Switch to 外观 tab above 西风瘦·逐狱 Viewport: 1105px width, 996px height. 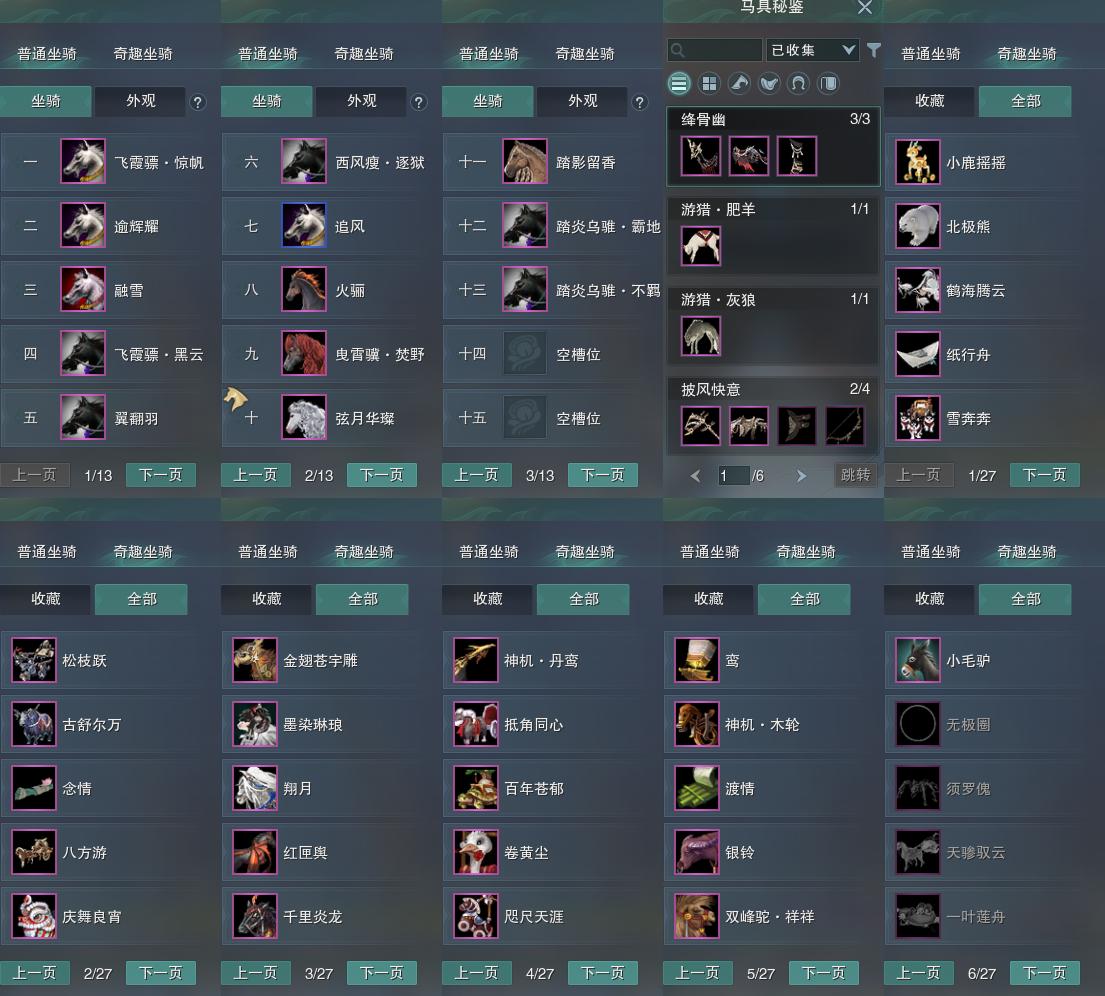pyautogui.click(x=362, y=102)
